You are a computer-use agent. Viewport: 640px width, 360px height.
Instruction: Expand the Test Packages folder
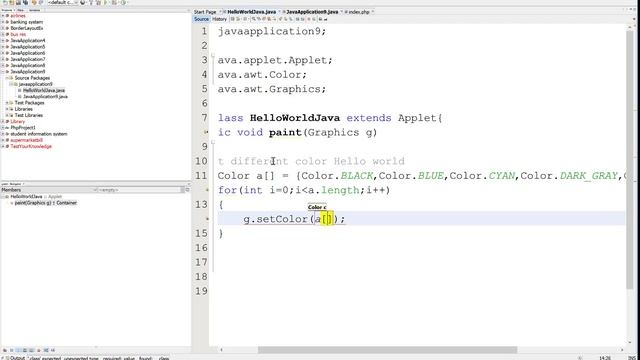7,103
